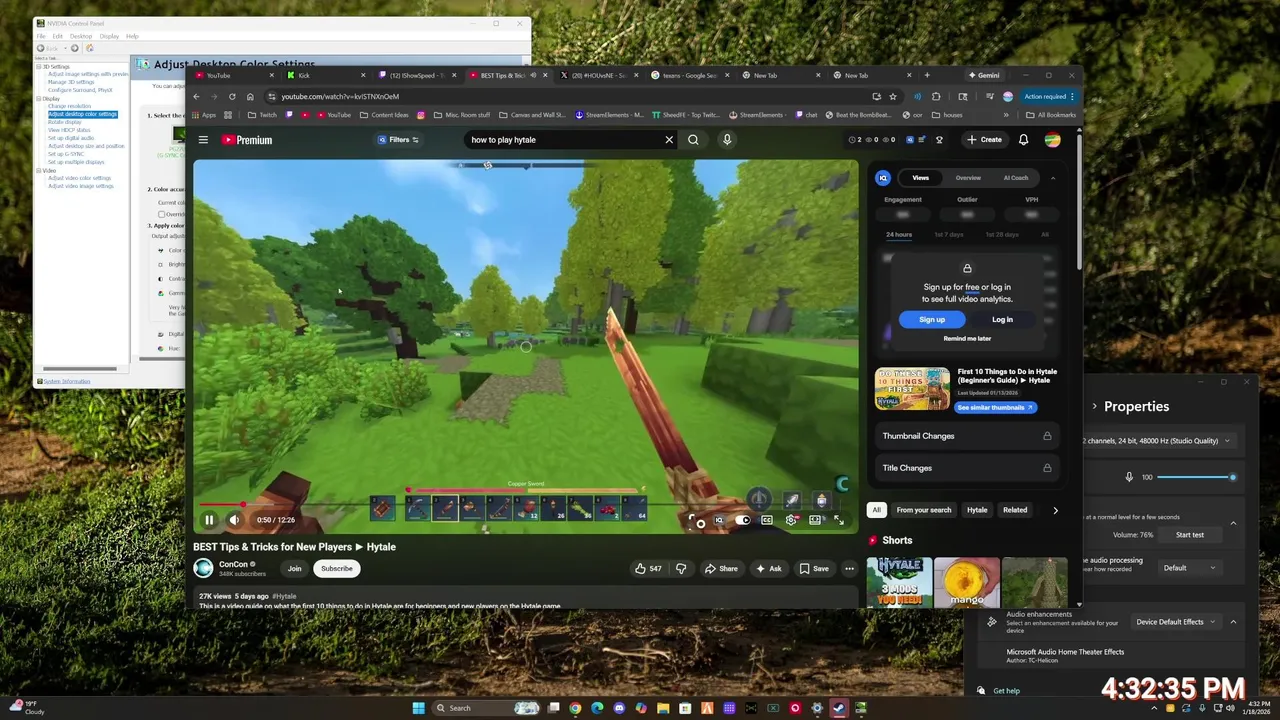Clear the YouTube search box text

tap(669, 140)
